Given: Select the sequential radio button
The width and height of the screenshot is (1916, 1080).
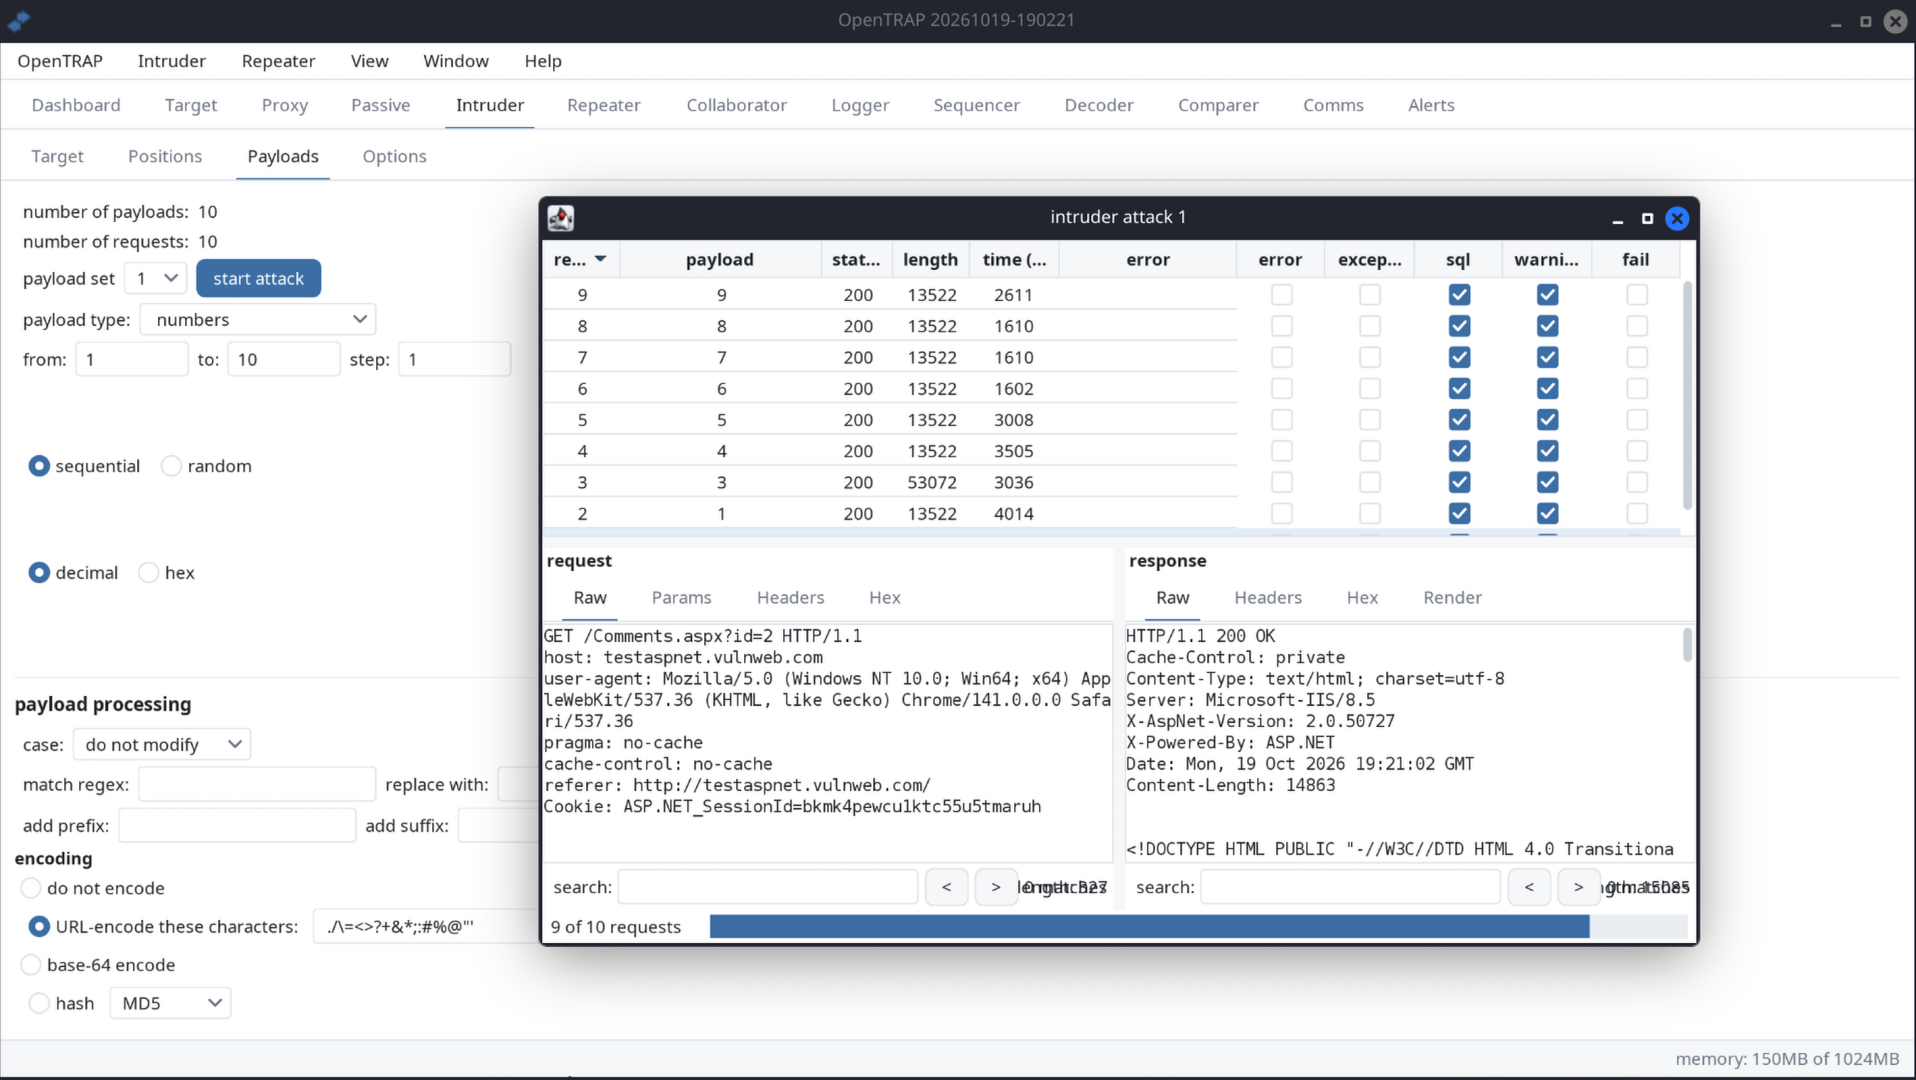Looking at the screenshot, I should [x=39, y=466].
